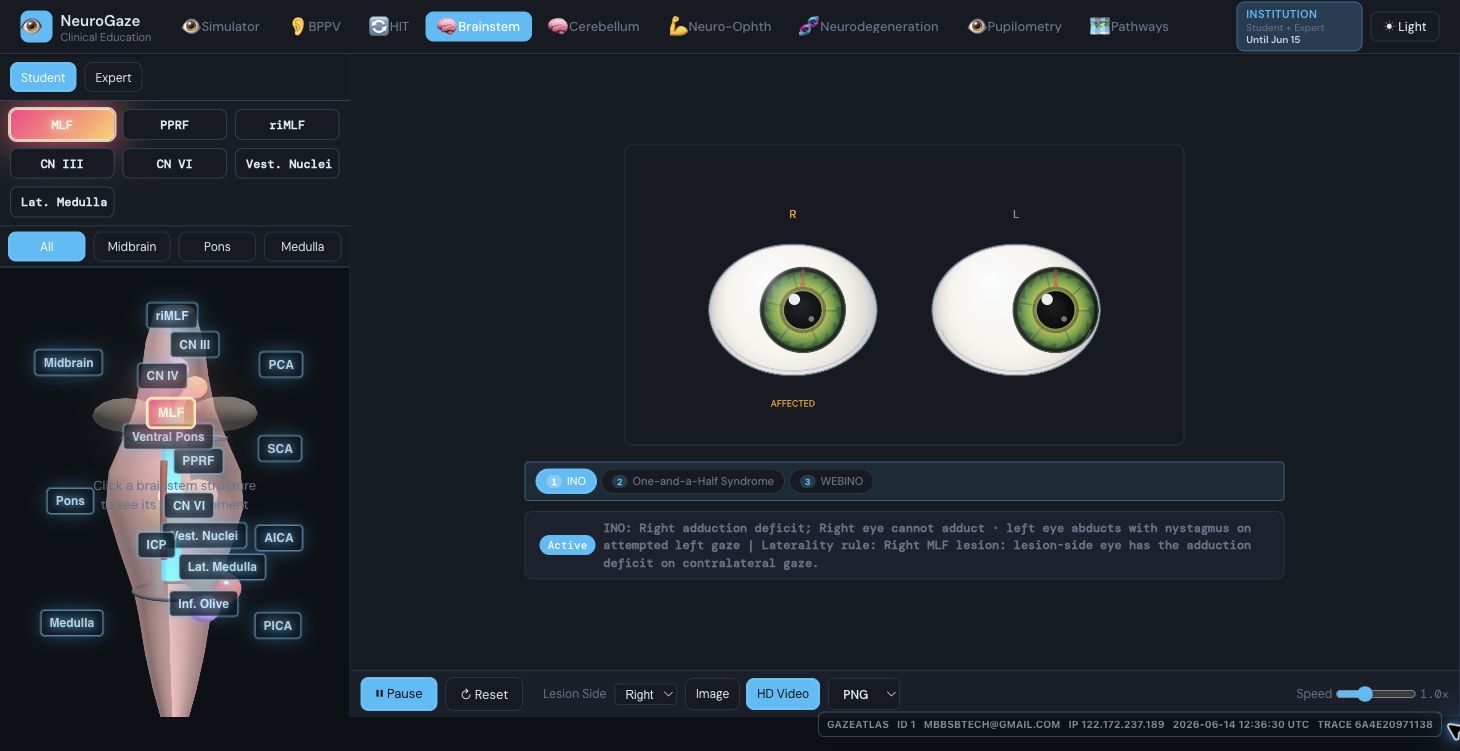
Task: Click the HD Video export button
Action: click(783, 694)
